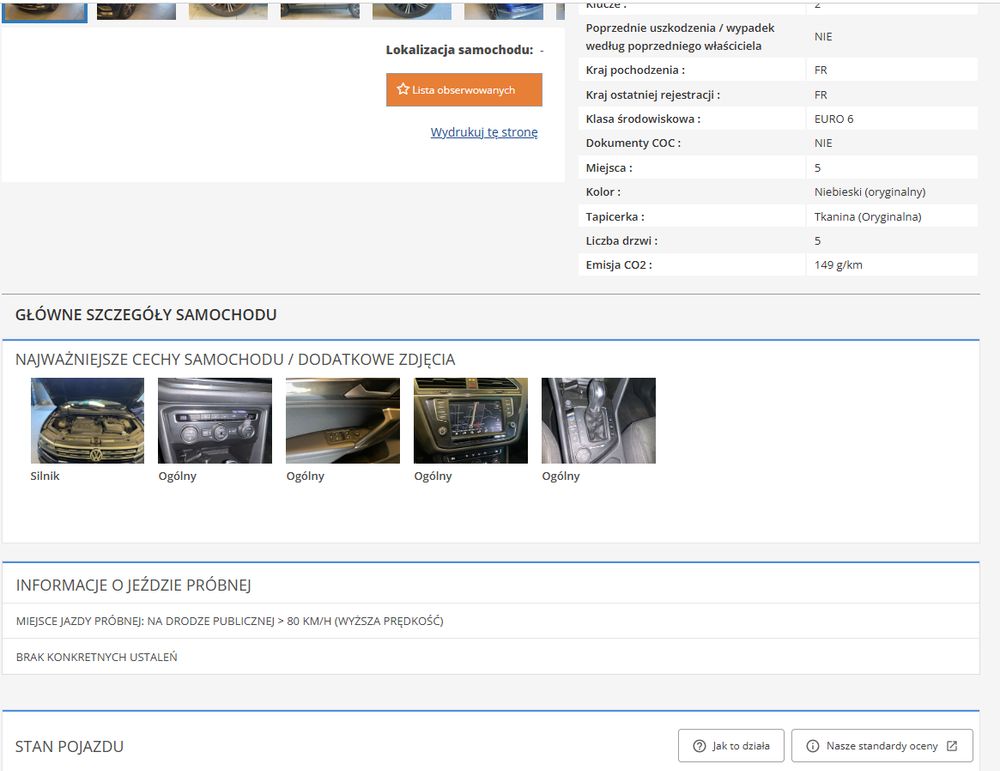
Task: Select the fifth gallery thumbnail showing wheel
Action: point(412,11)
